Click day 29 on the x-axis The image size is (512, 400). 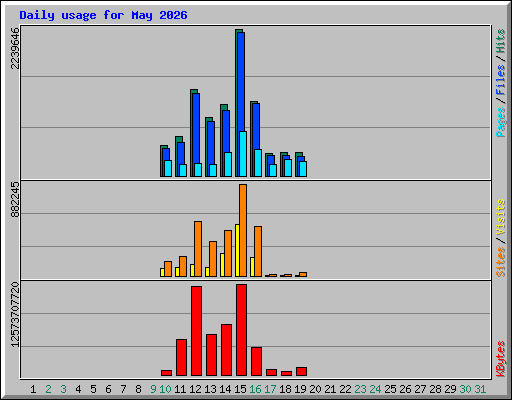coord(450,389)
